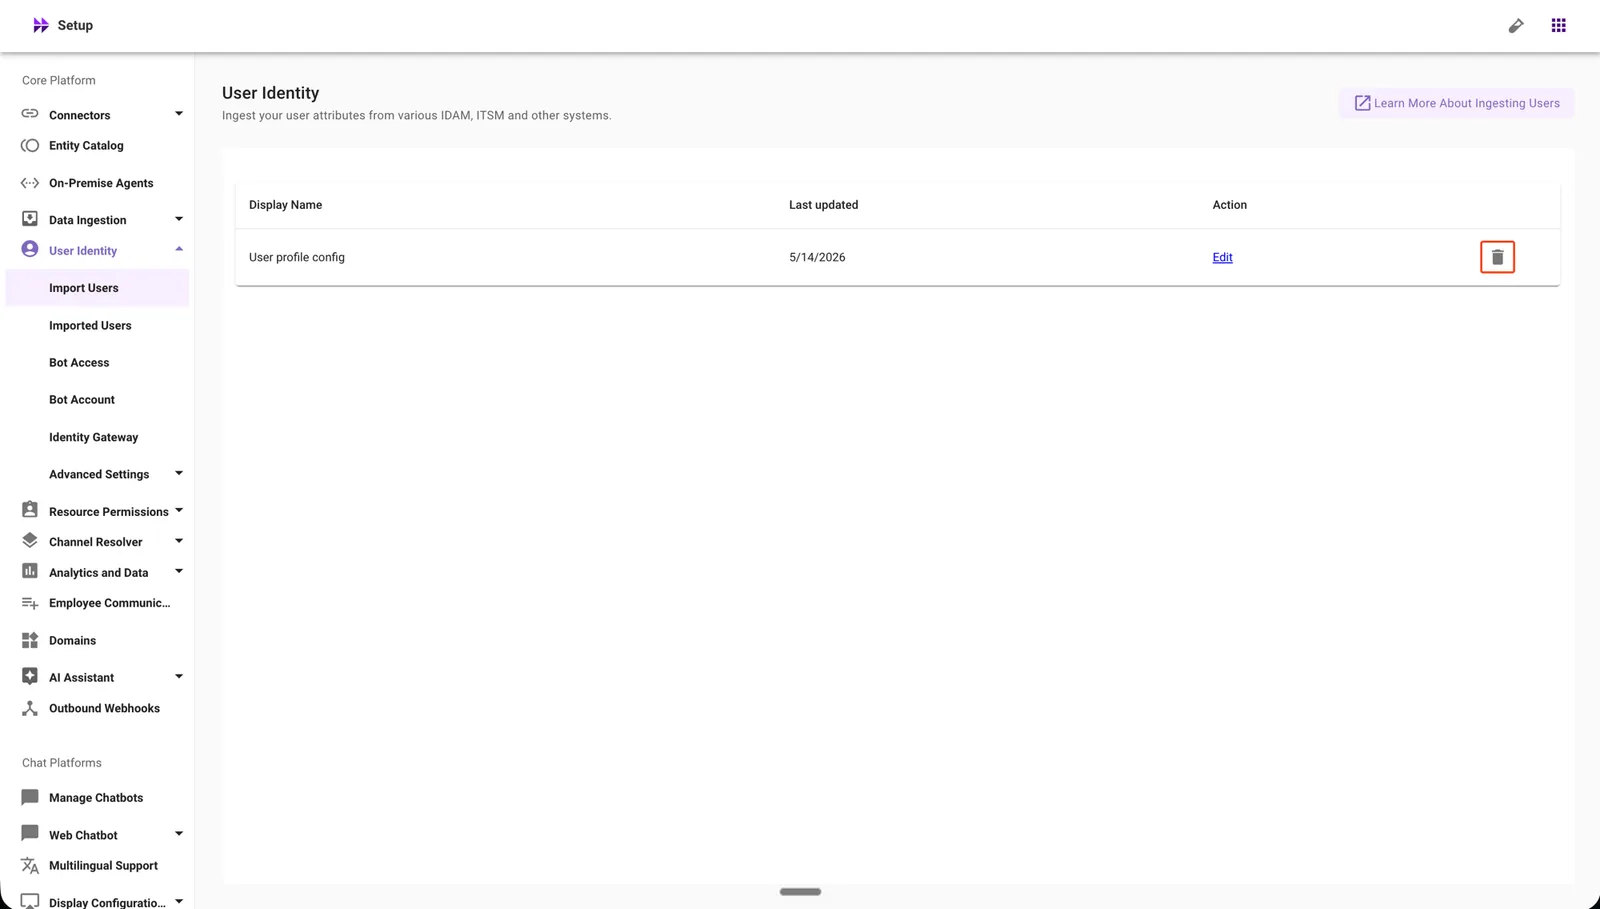The height and width of the screenshot is (909, 1600).
Task: Select the User profile config row name
Action: point(296,257)
